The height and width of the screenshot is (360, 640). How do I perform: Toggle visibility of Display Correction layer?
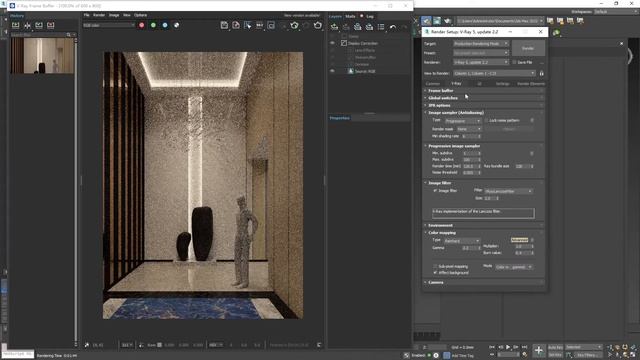332,43
